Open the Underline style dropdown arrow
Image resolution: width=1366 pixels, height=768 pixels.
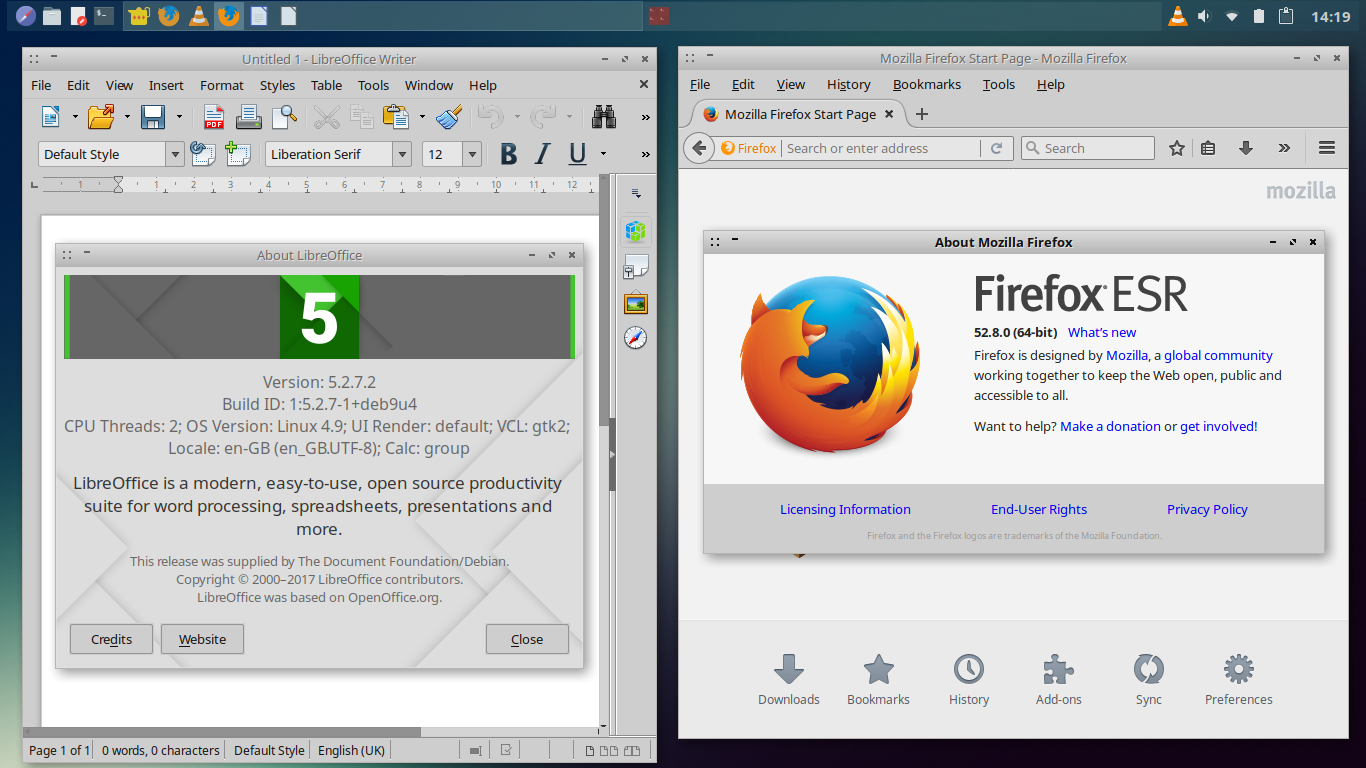pyautogui.click(x=603, y=154)
